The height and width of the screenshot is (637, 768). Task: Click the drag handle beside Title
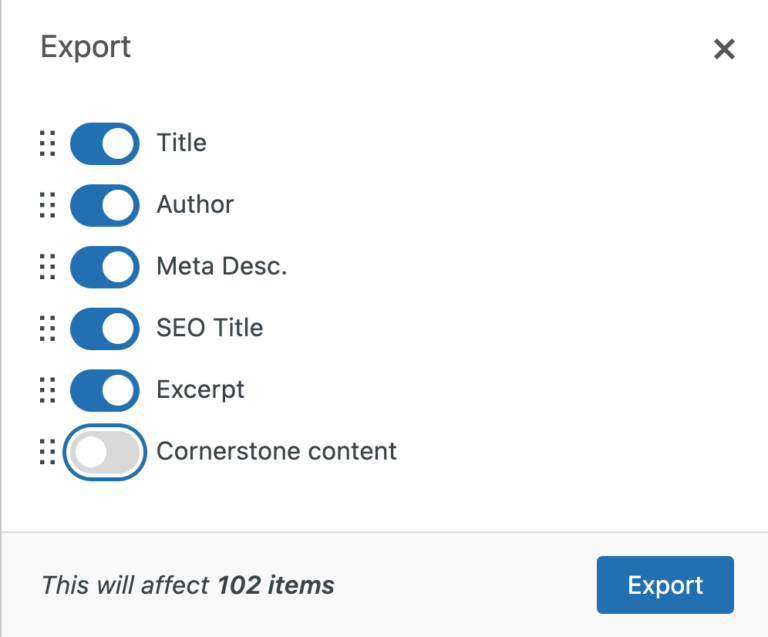pyautogui.click(x=47, y=144)
